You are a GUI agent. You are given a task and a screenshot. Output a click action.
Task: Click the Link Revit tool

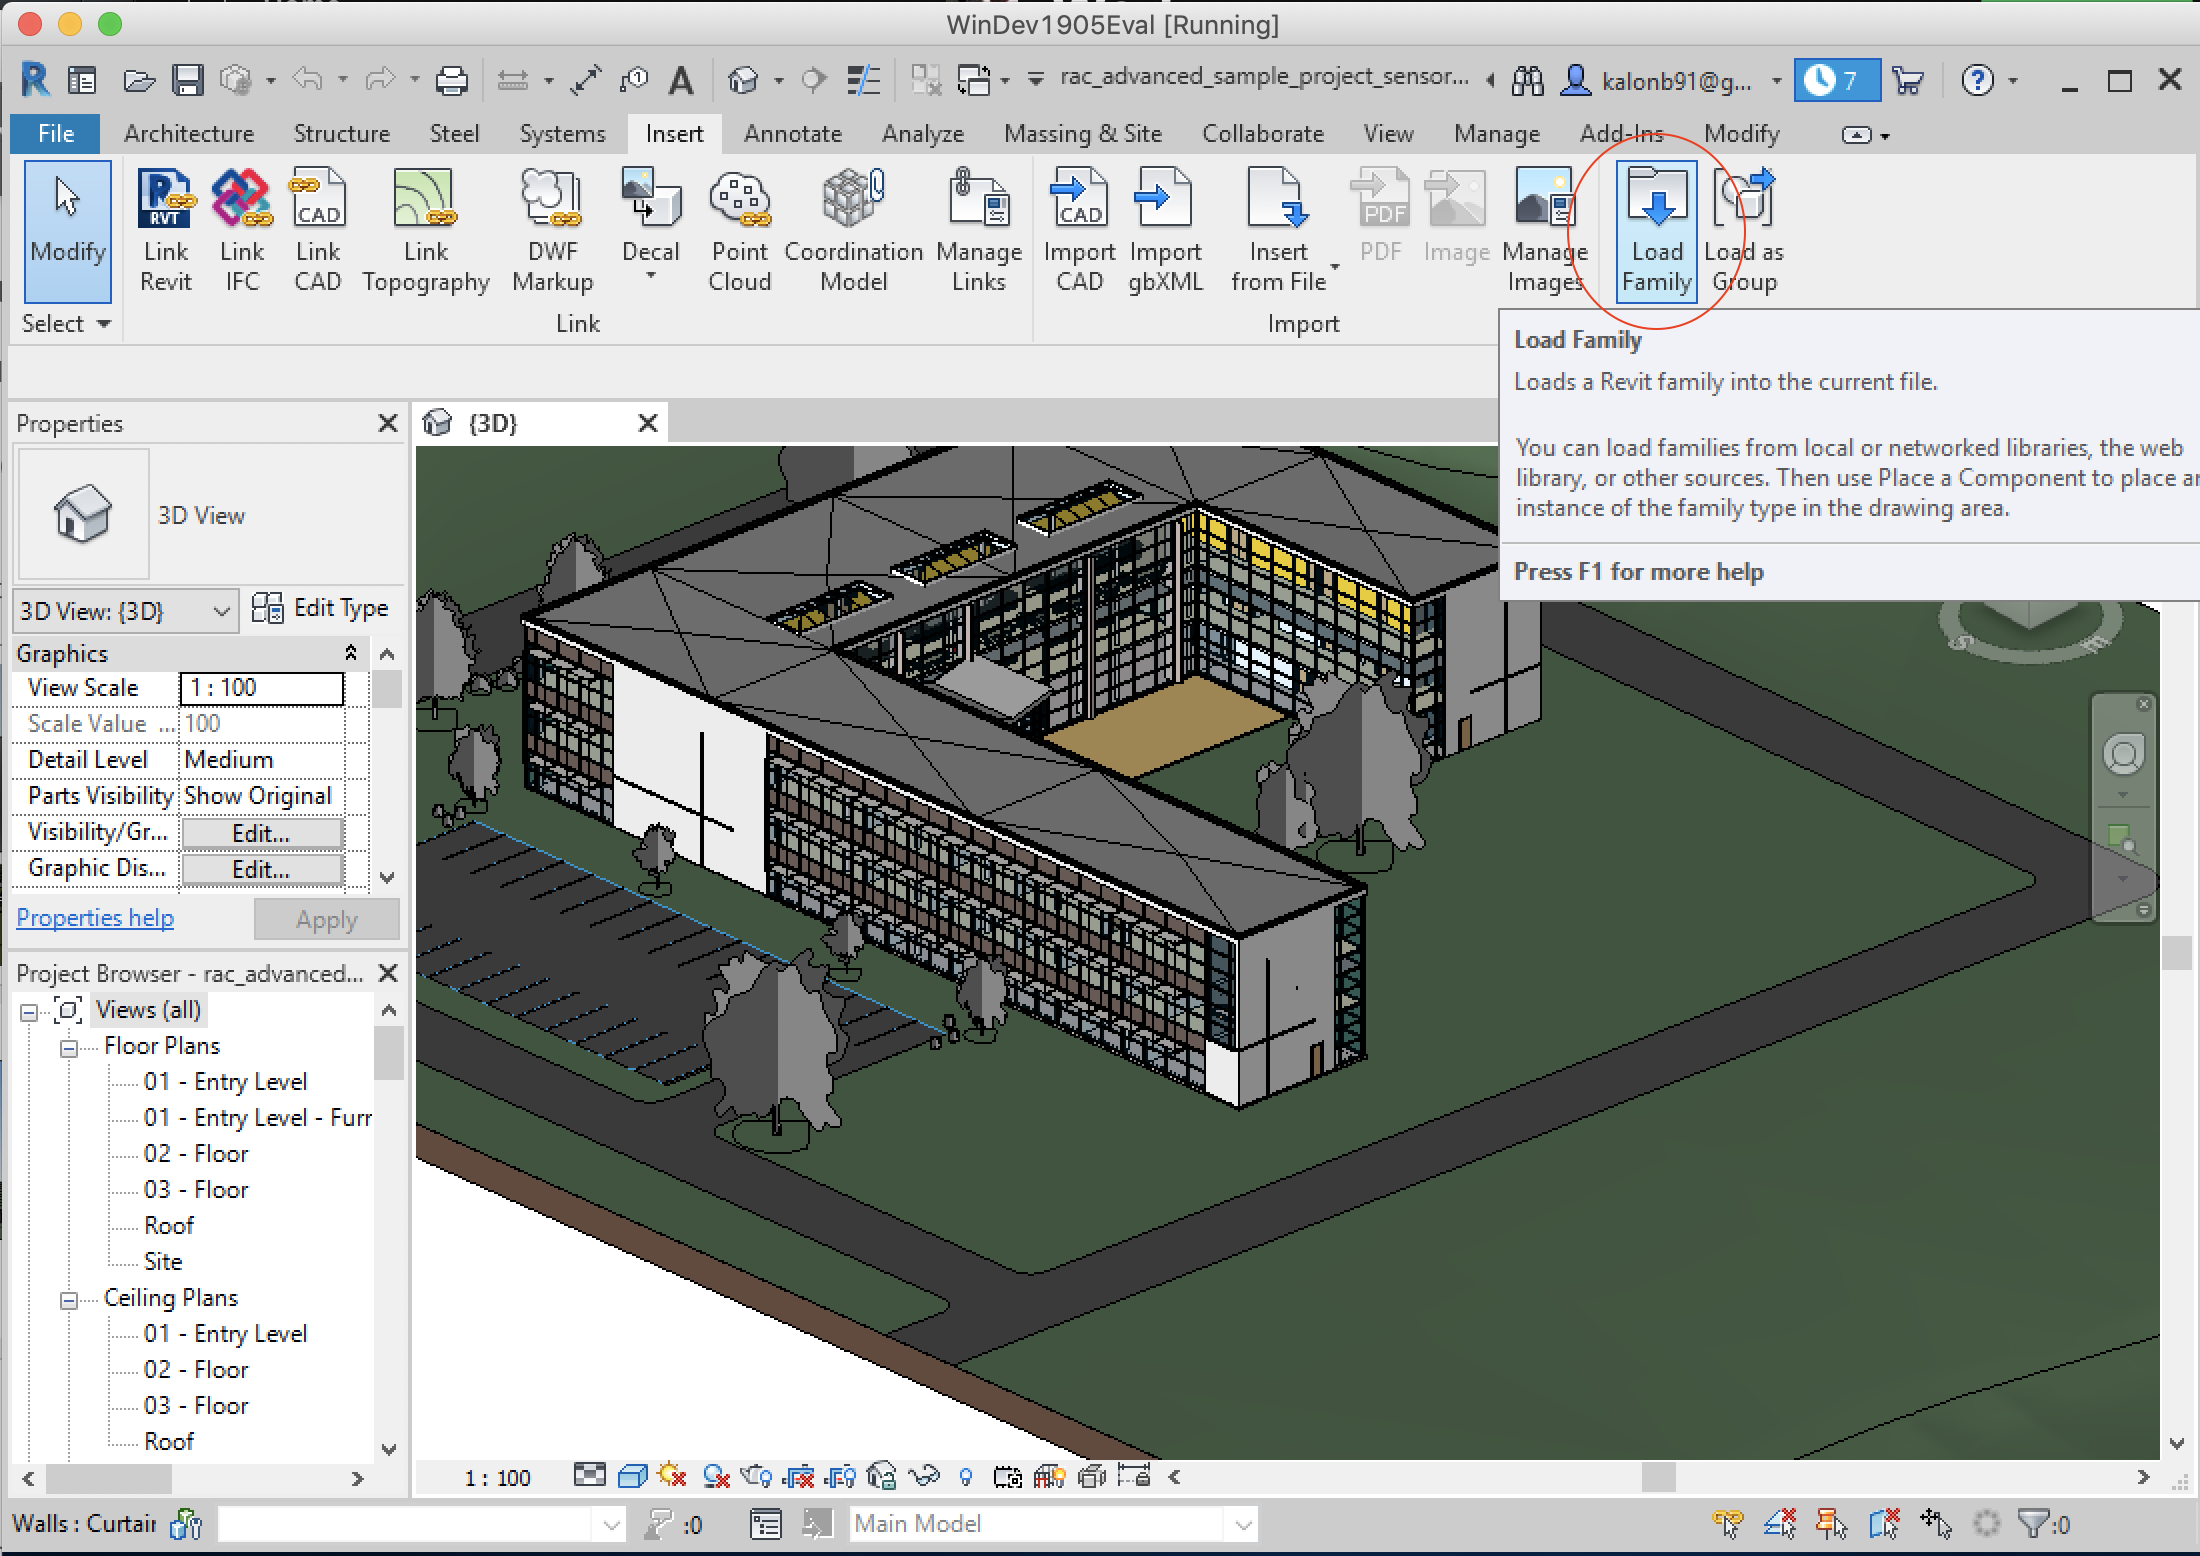click(165, 229)
